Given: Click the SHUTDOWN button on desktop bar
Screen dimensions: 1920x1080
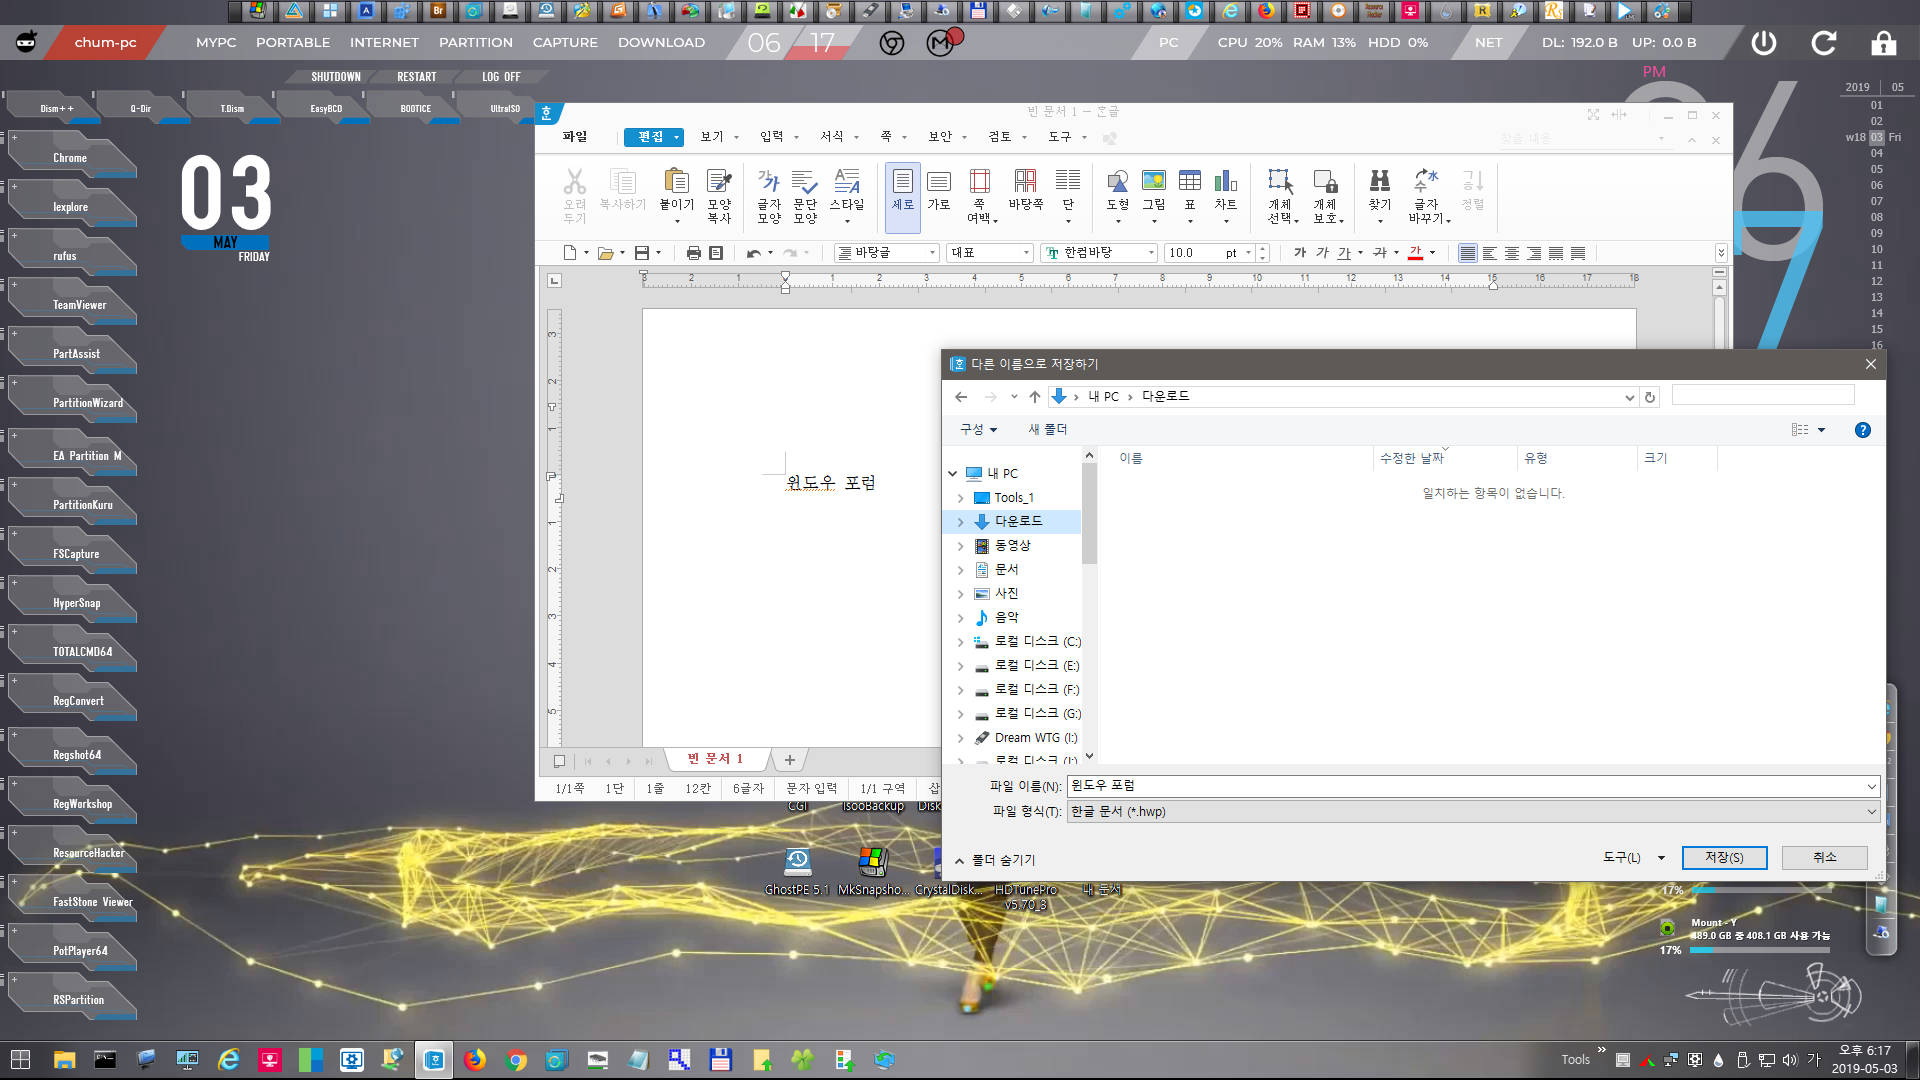Looking at the screenshot, I should click(335, 77).
